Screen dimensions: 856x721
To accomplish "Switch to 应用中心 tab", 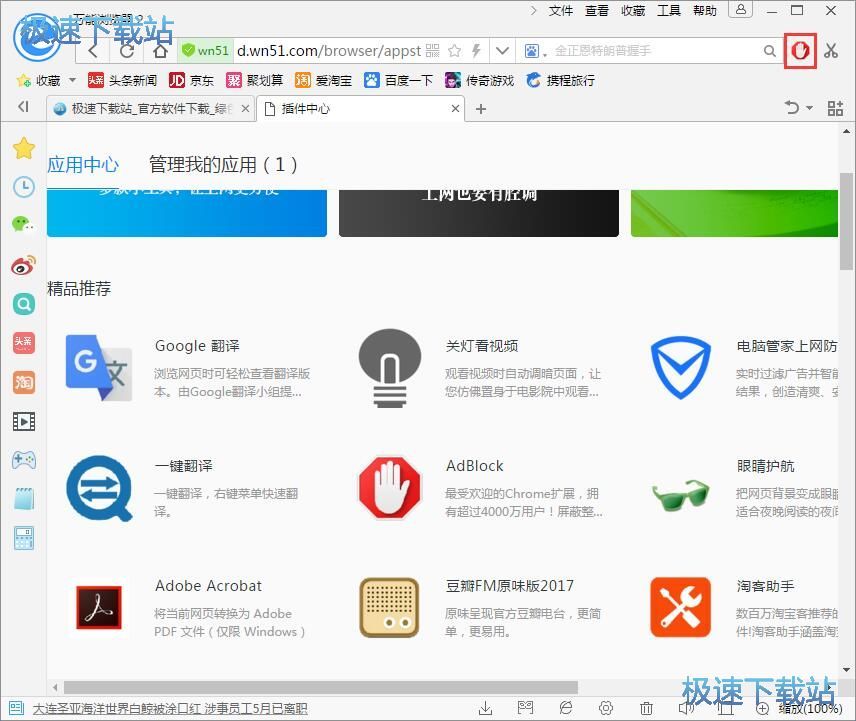I will click(x=82, y=164).
